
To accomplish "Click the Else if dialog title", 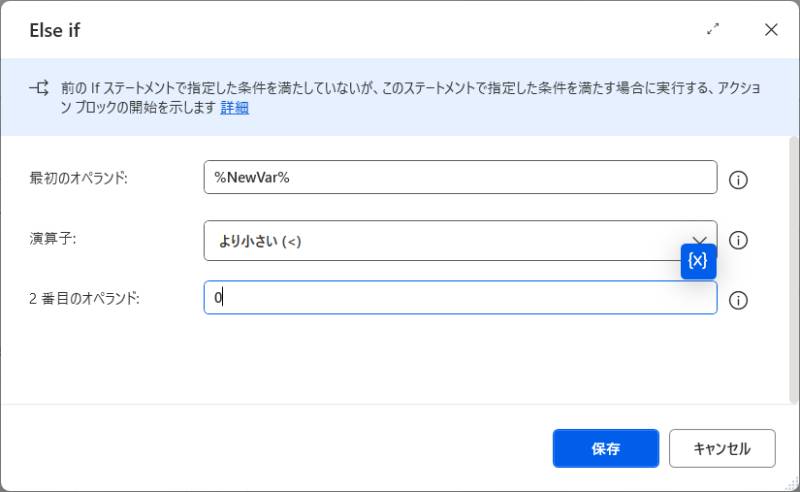I will [54, 30].
